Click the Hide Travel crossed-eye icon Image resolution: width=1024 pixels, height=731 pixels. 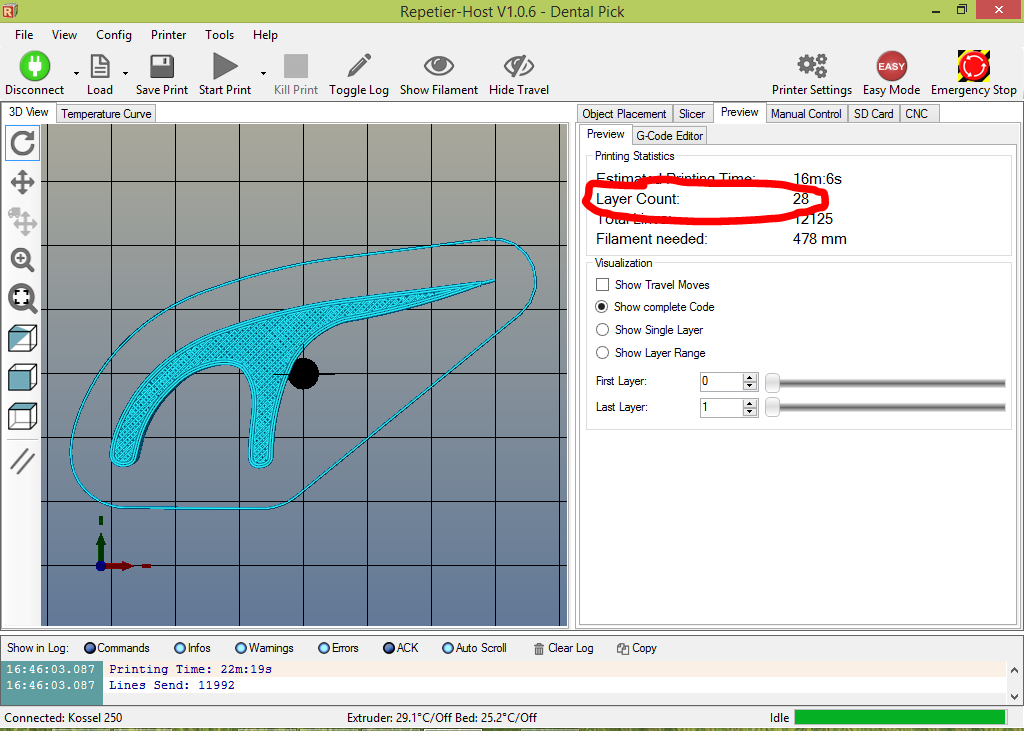(519, 66)
